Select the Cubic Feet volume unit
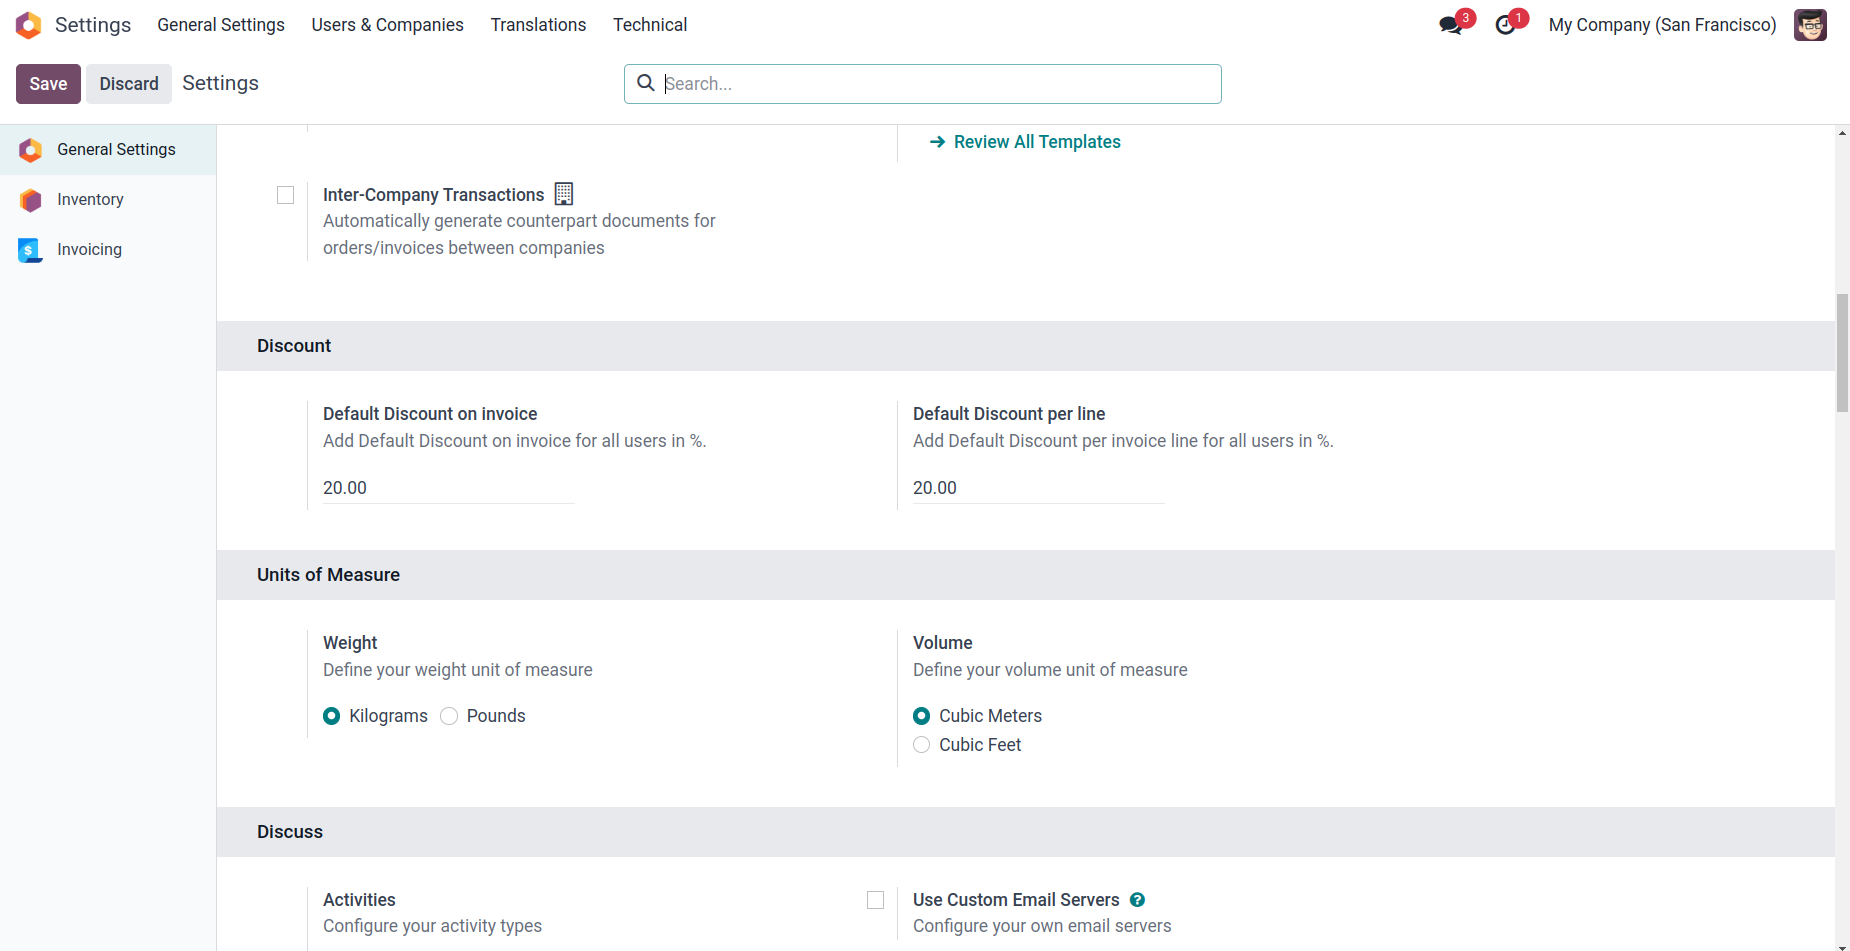1850x951 pixels. (922, 745)
